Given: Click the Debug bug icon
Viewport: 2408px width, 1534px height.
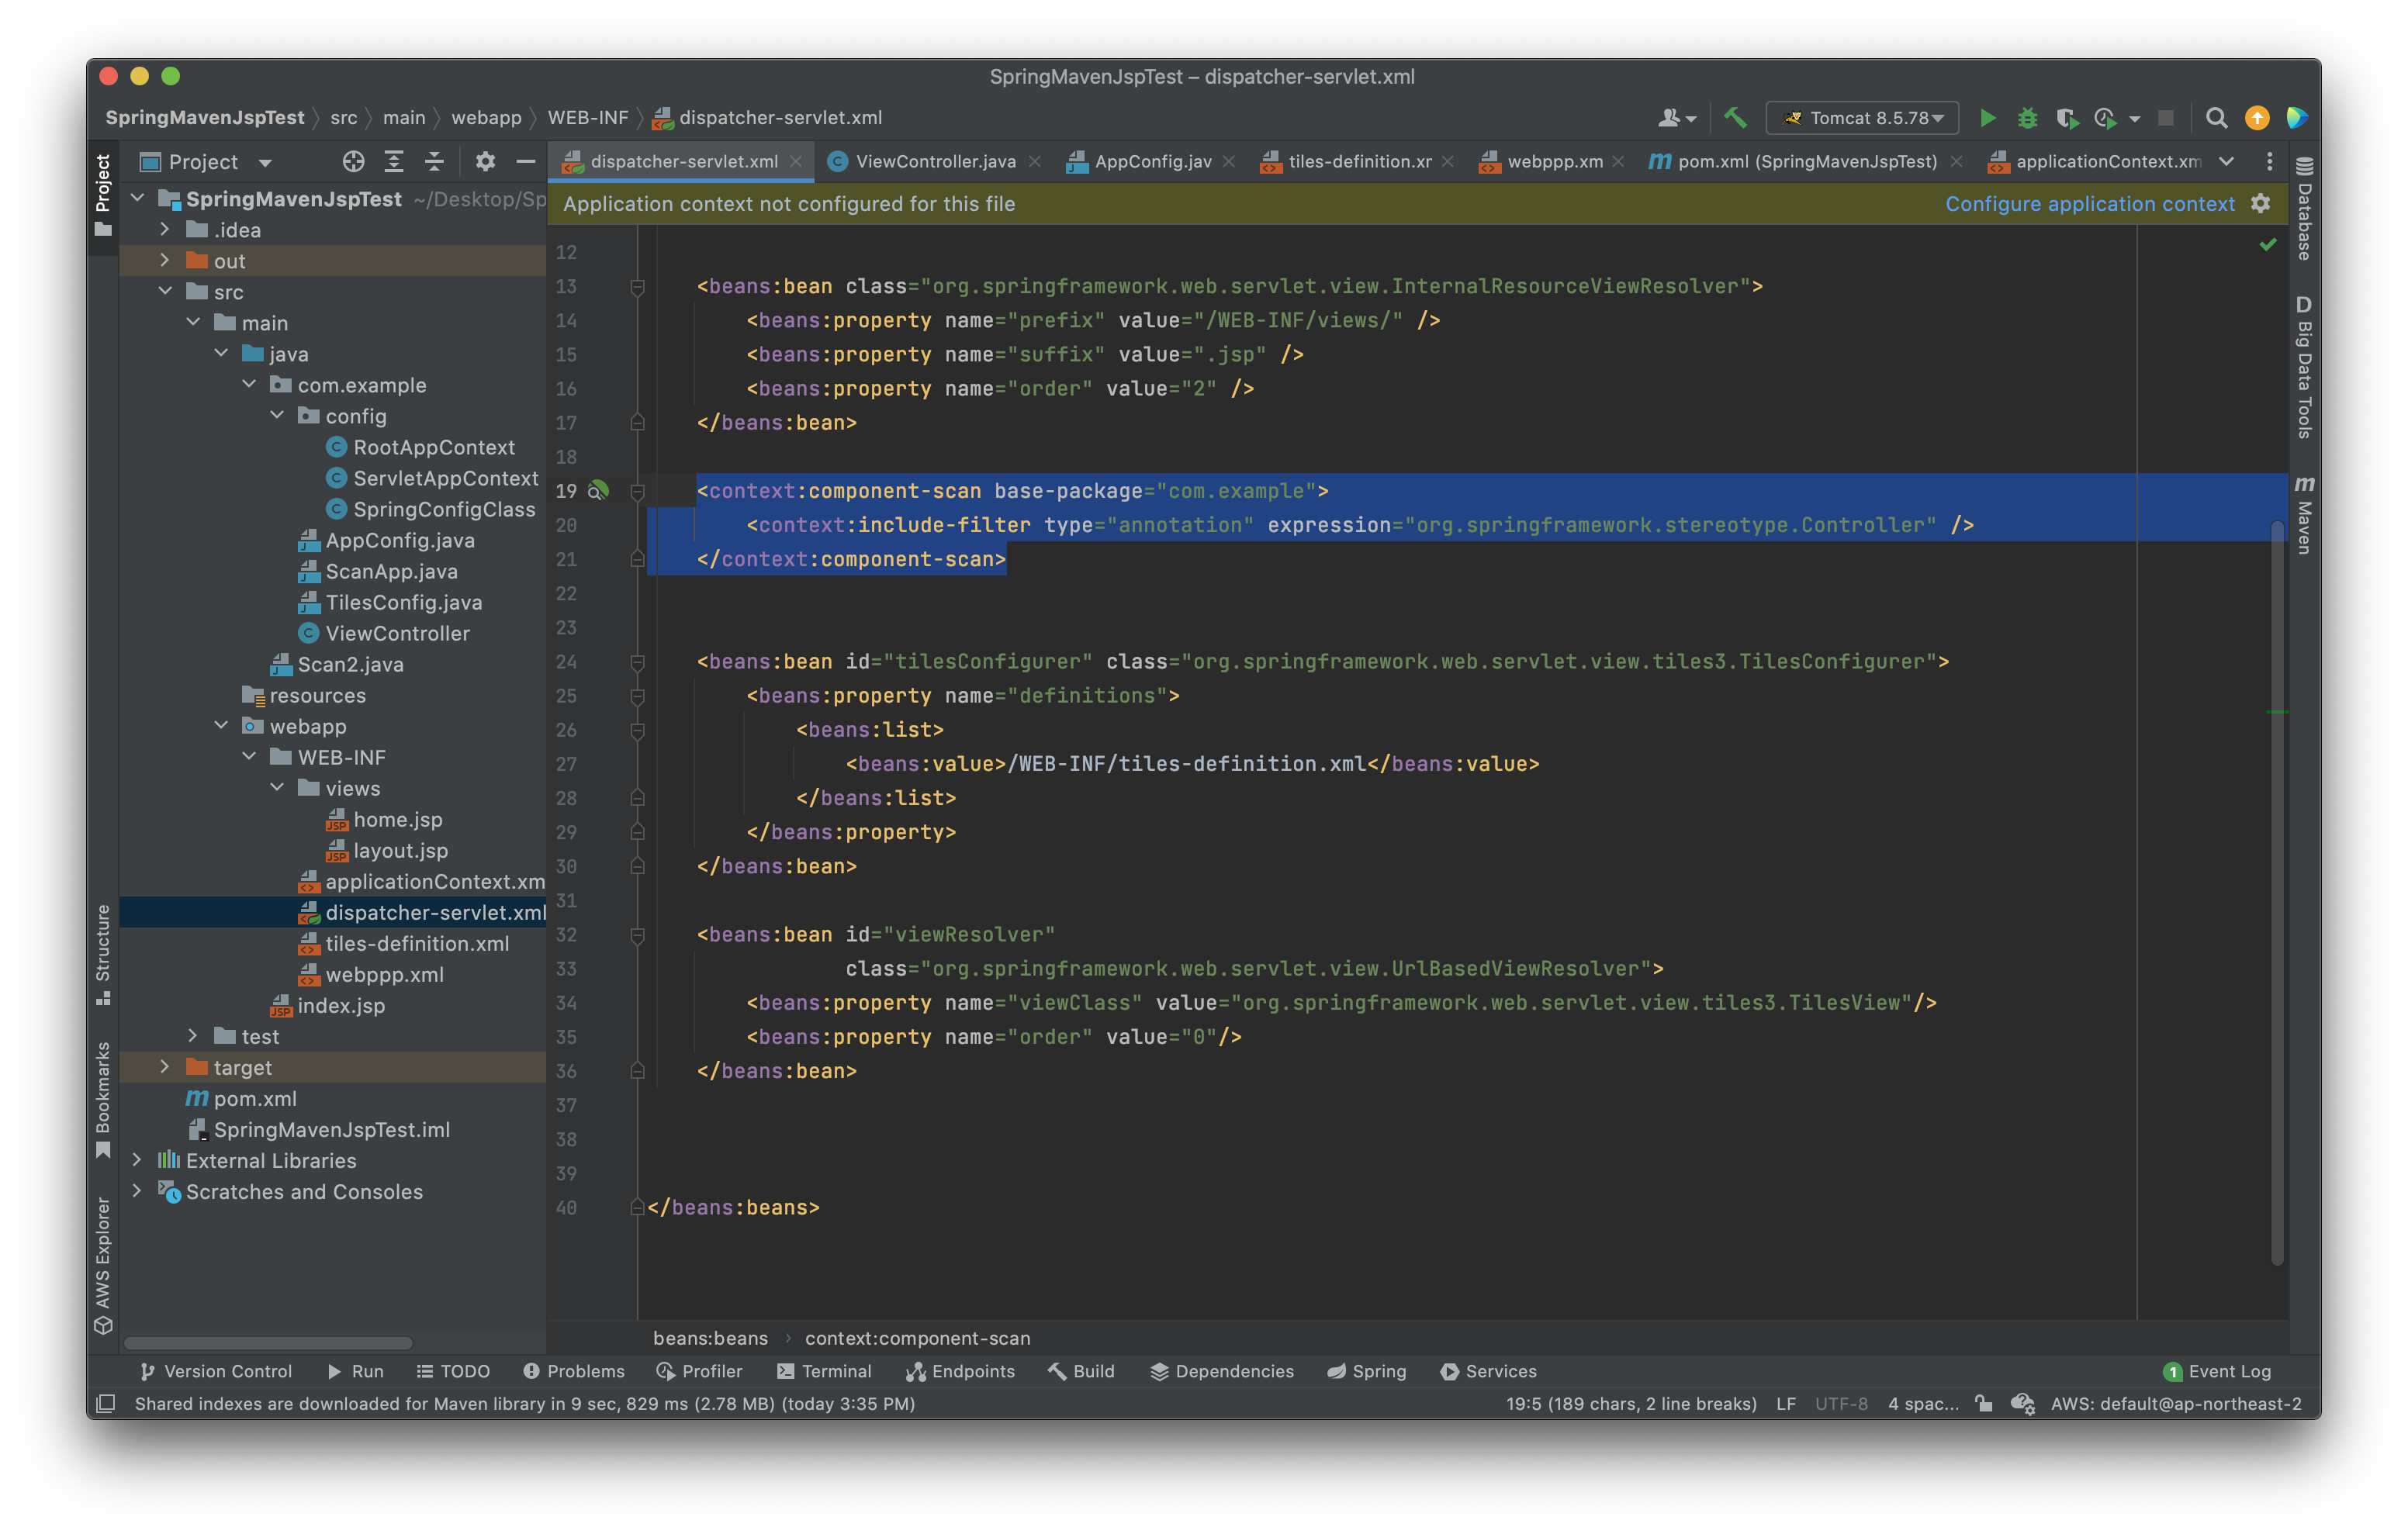Looking at the screenshot, I should point(2027,118).
